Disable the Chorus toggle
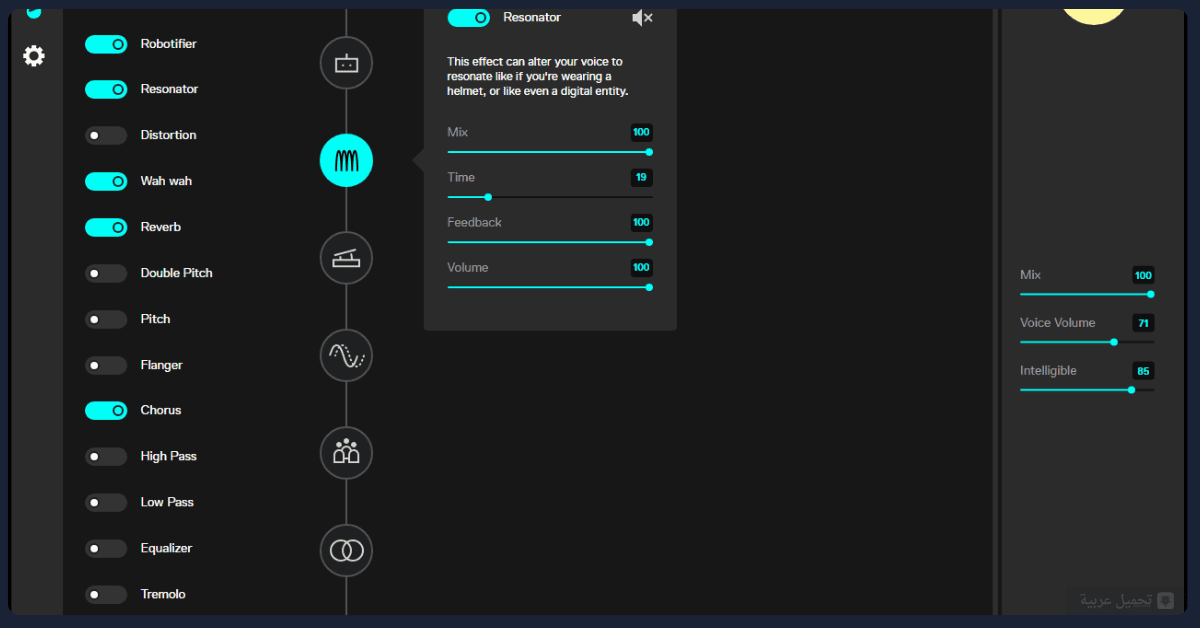The width and height of the screenshot is (1200, 628). [x=106, y=410]
